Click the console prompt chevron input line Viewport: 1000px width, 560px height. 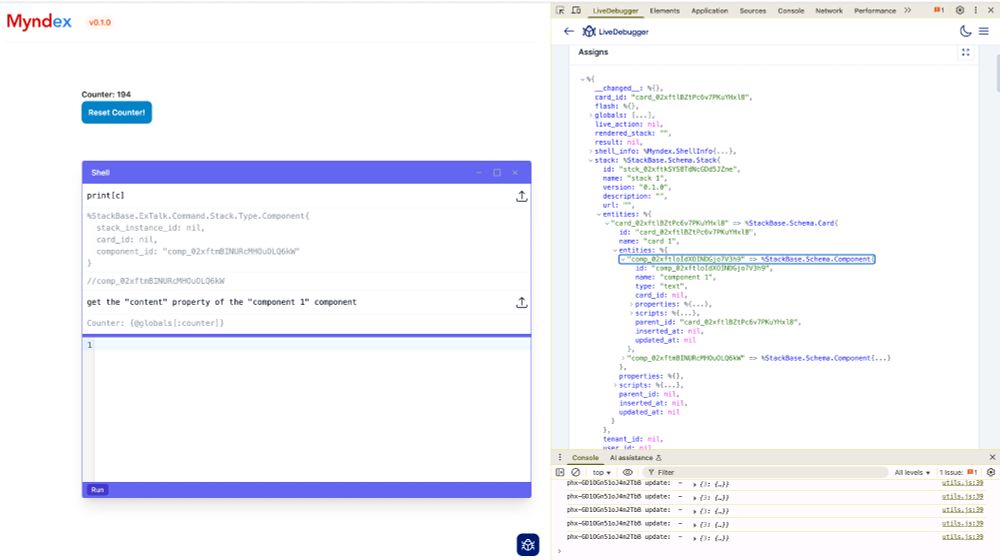point(775,550)
